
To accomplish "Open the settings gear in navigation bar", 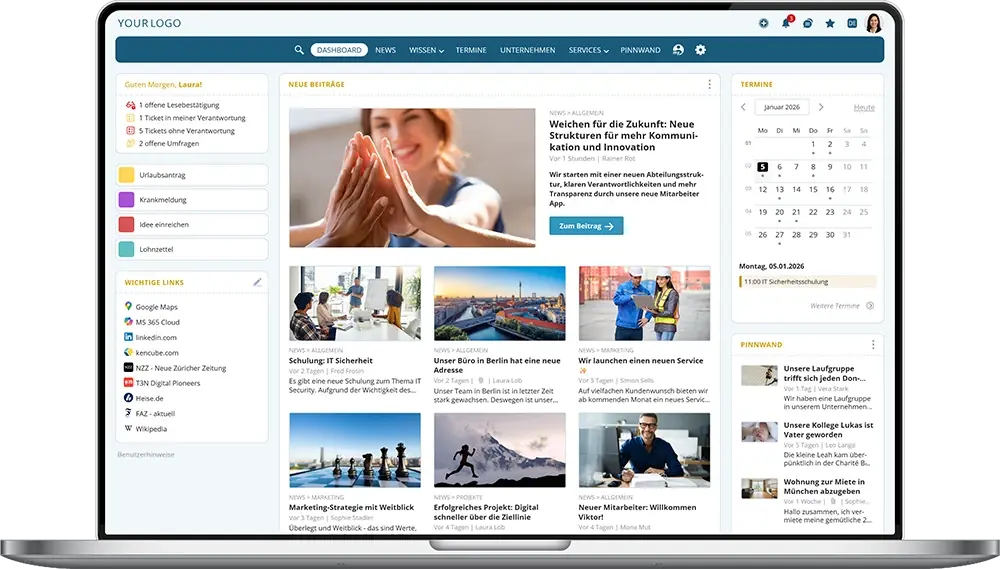I will 700,50.
